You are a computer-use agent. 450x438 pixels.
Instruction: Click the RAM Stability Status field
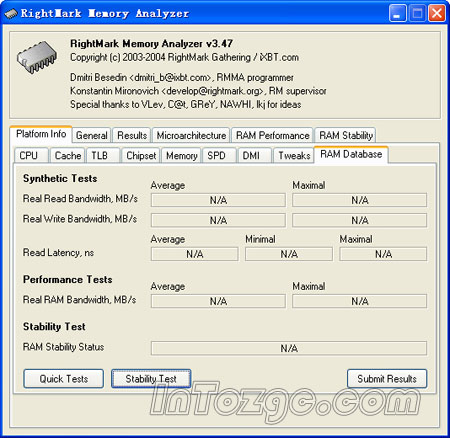(289, 348)
